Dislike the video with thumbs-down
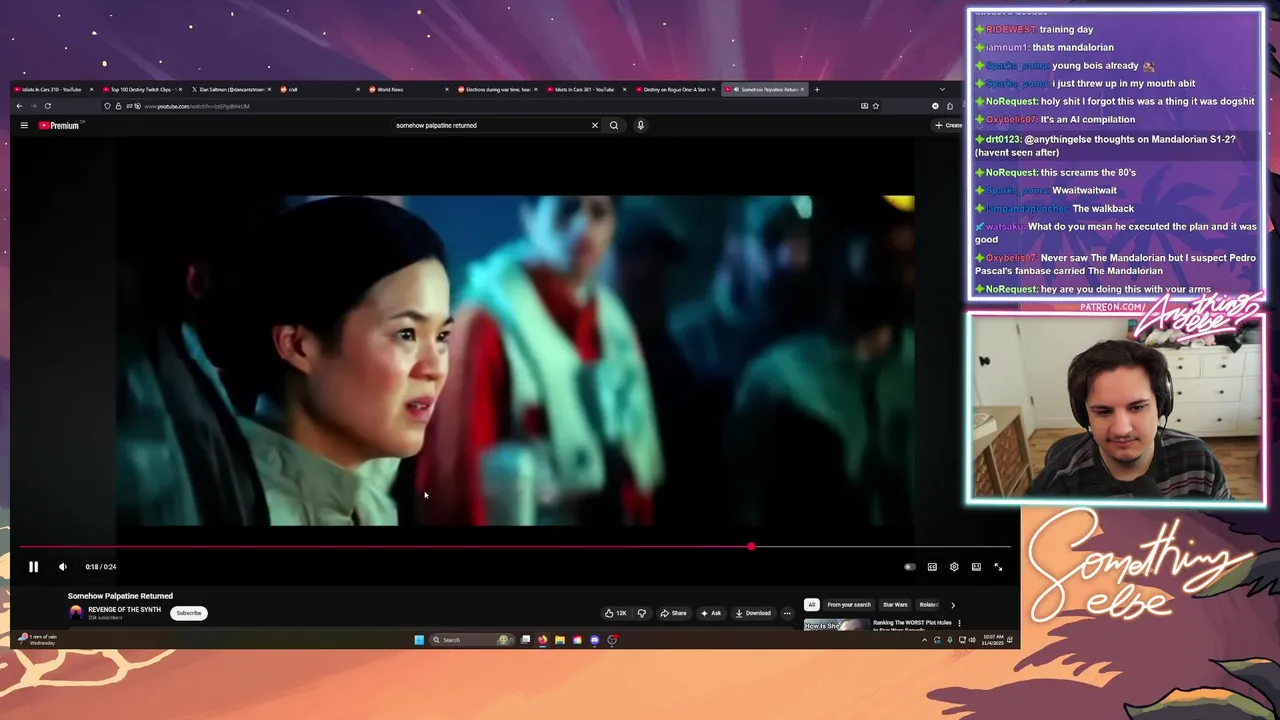The width and height of the screenshot is (1280, 720). tap(642, 613)
